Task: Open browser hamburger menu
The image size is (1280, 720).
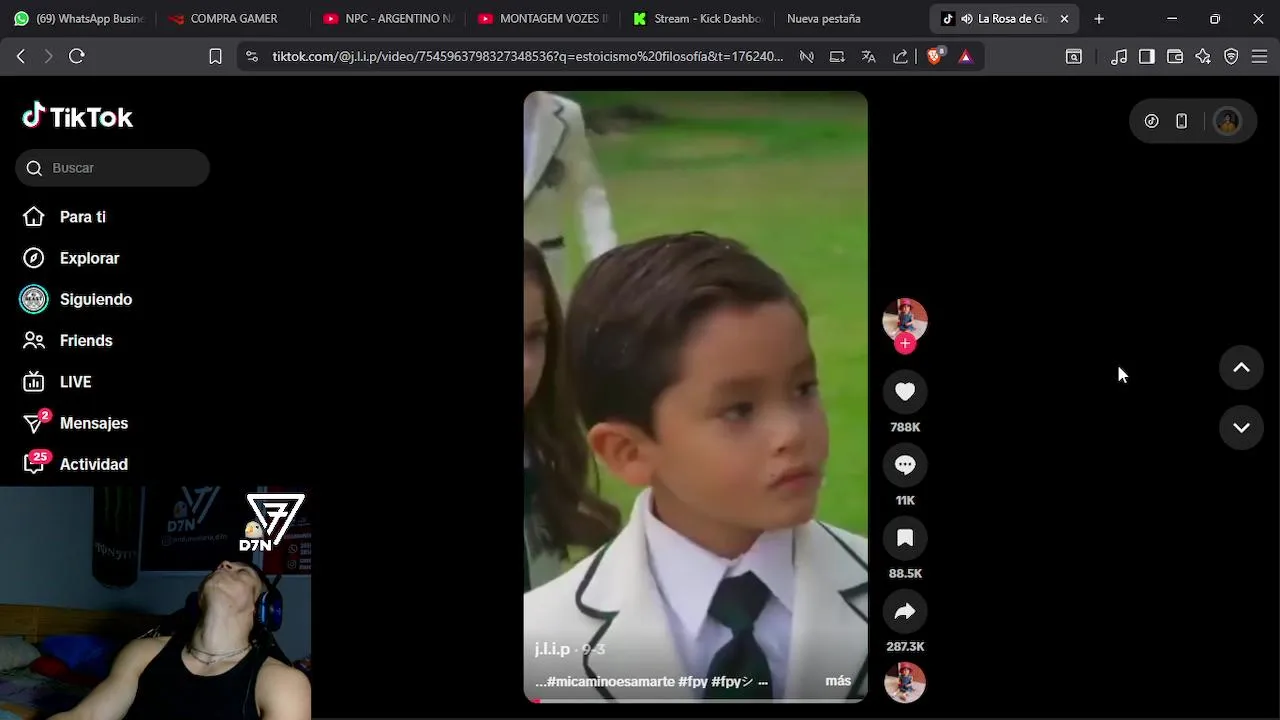Action: point(1259,57)
